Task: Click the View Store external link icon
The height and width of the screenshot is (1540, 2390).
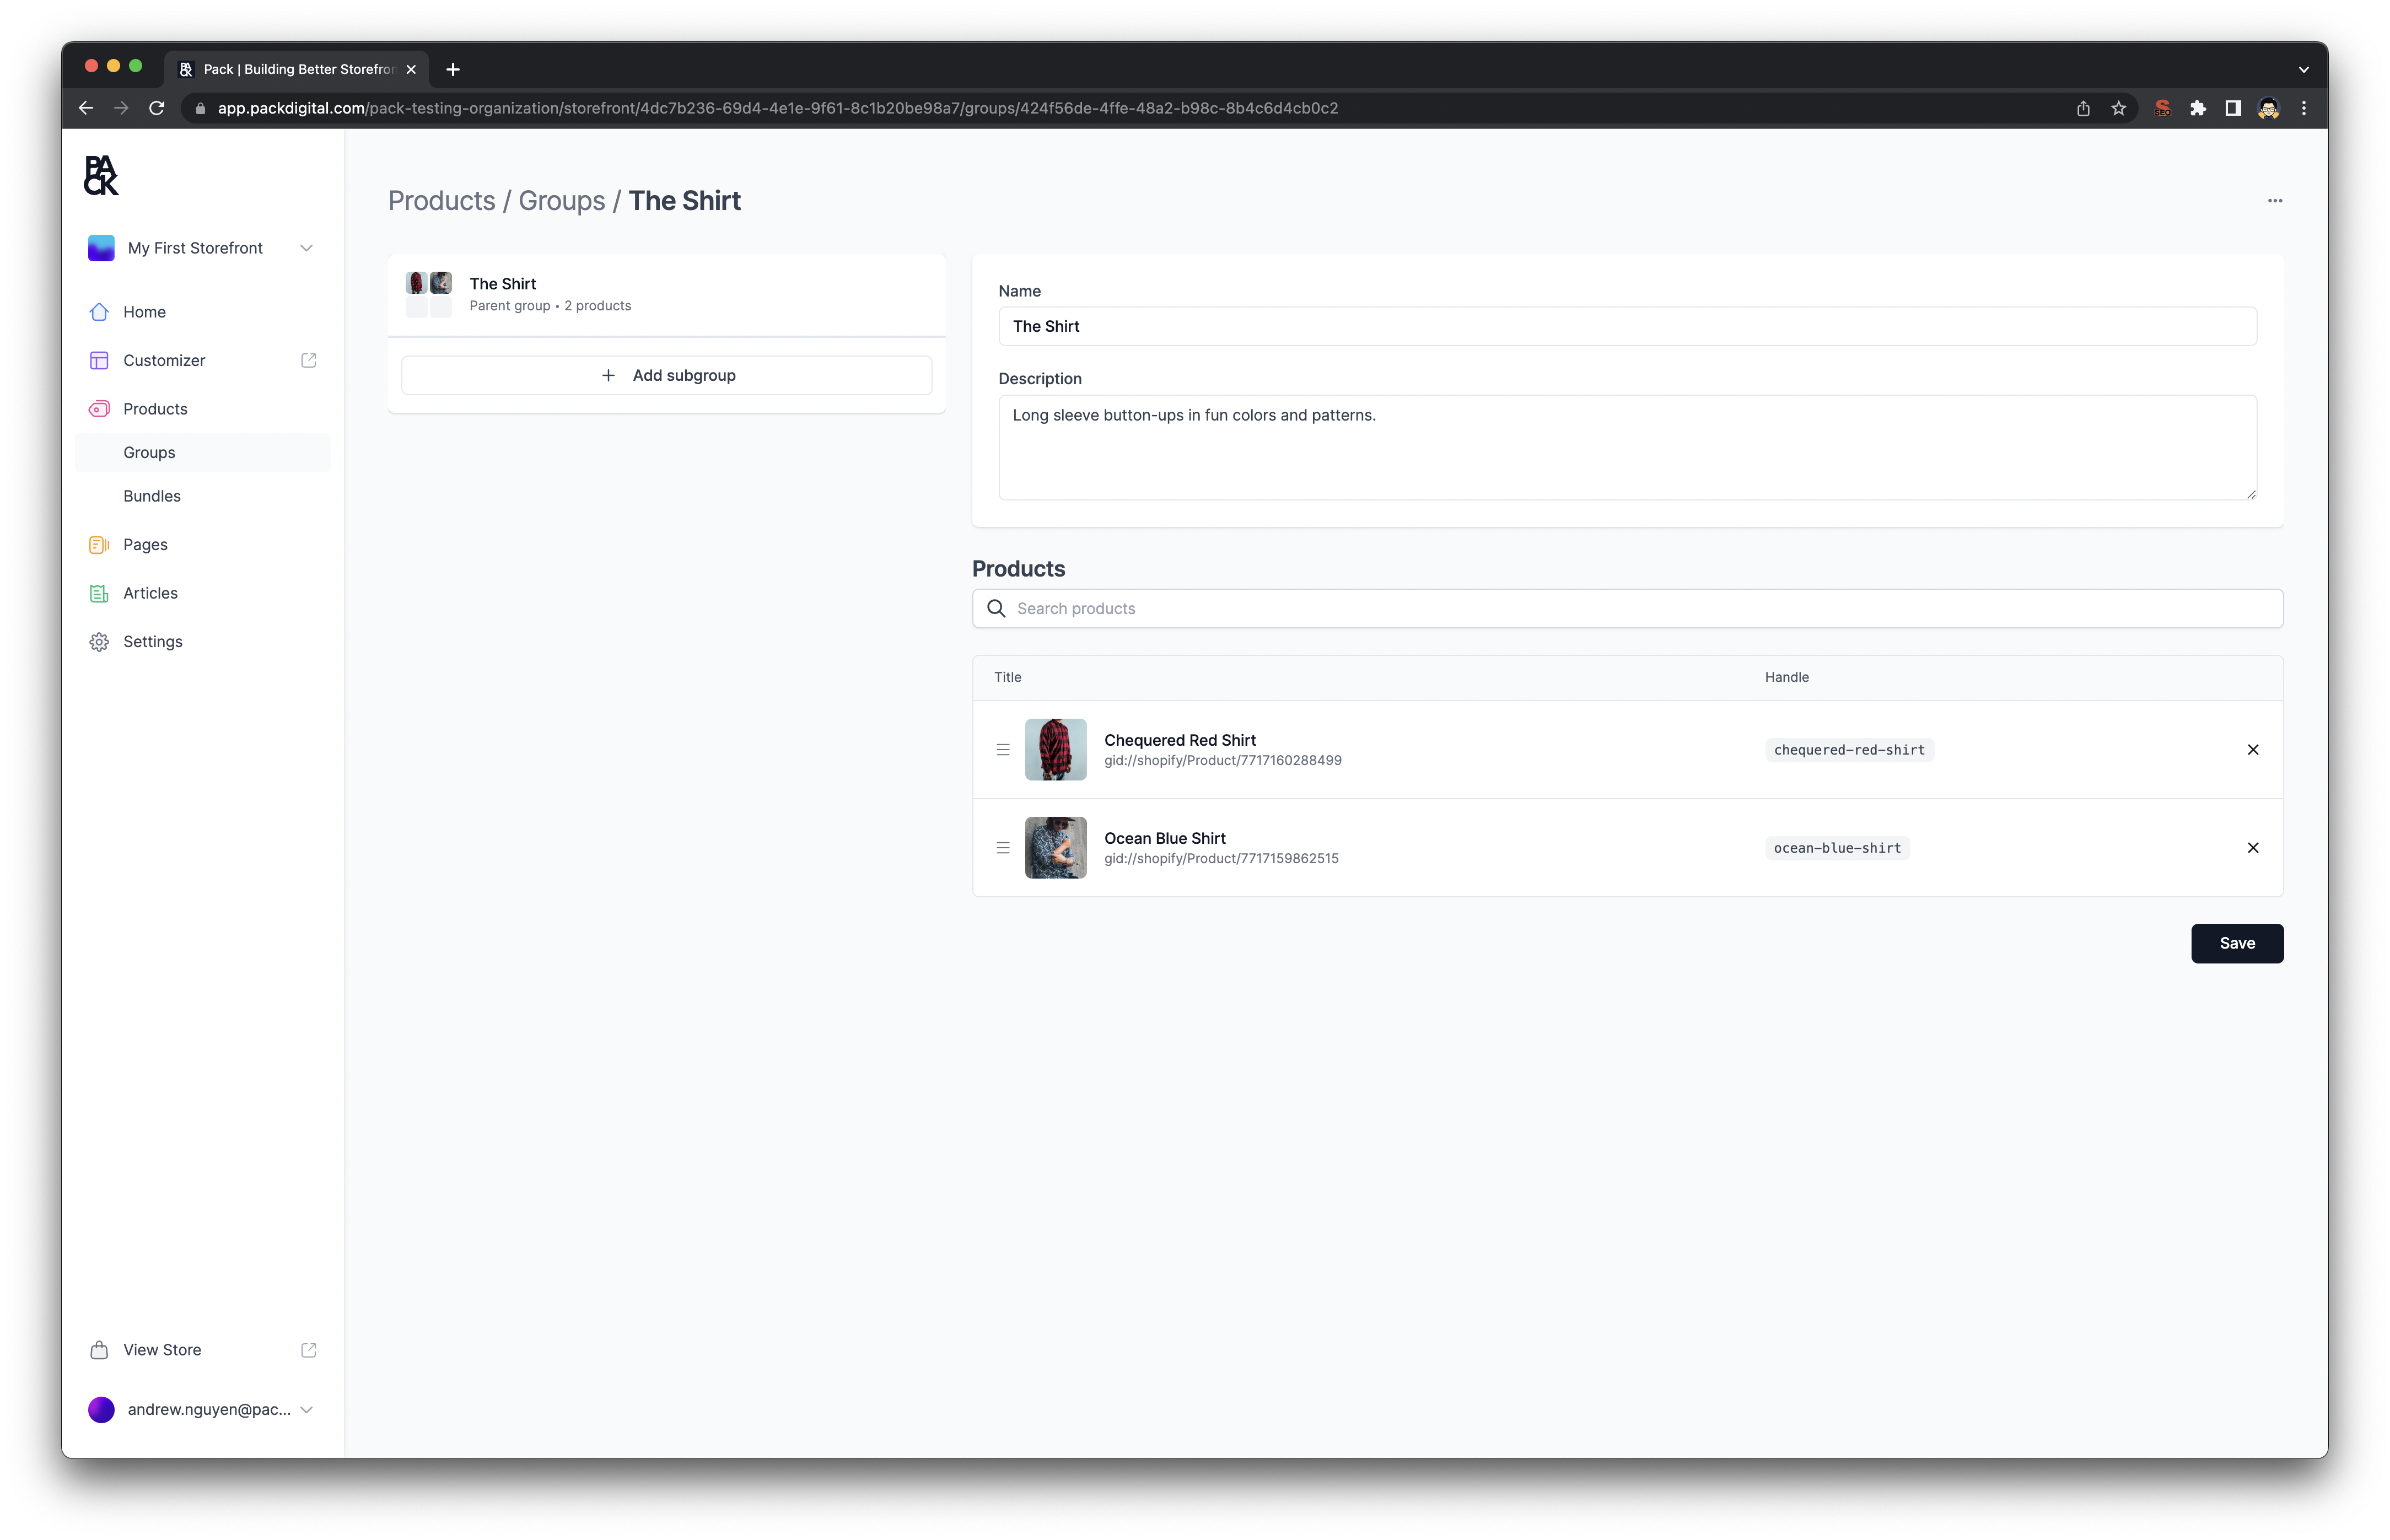Action: [x=308, y=1350]
